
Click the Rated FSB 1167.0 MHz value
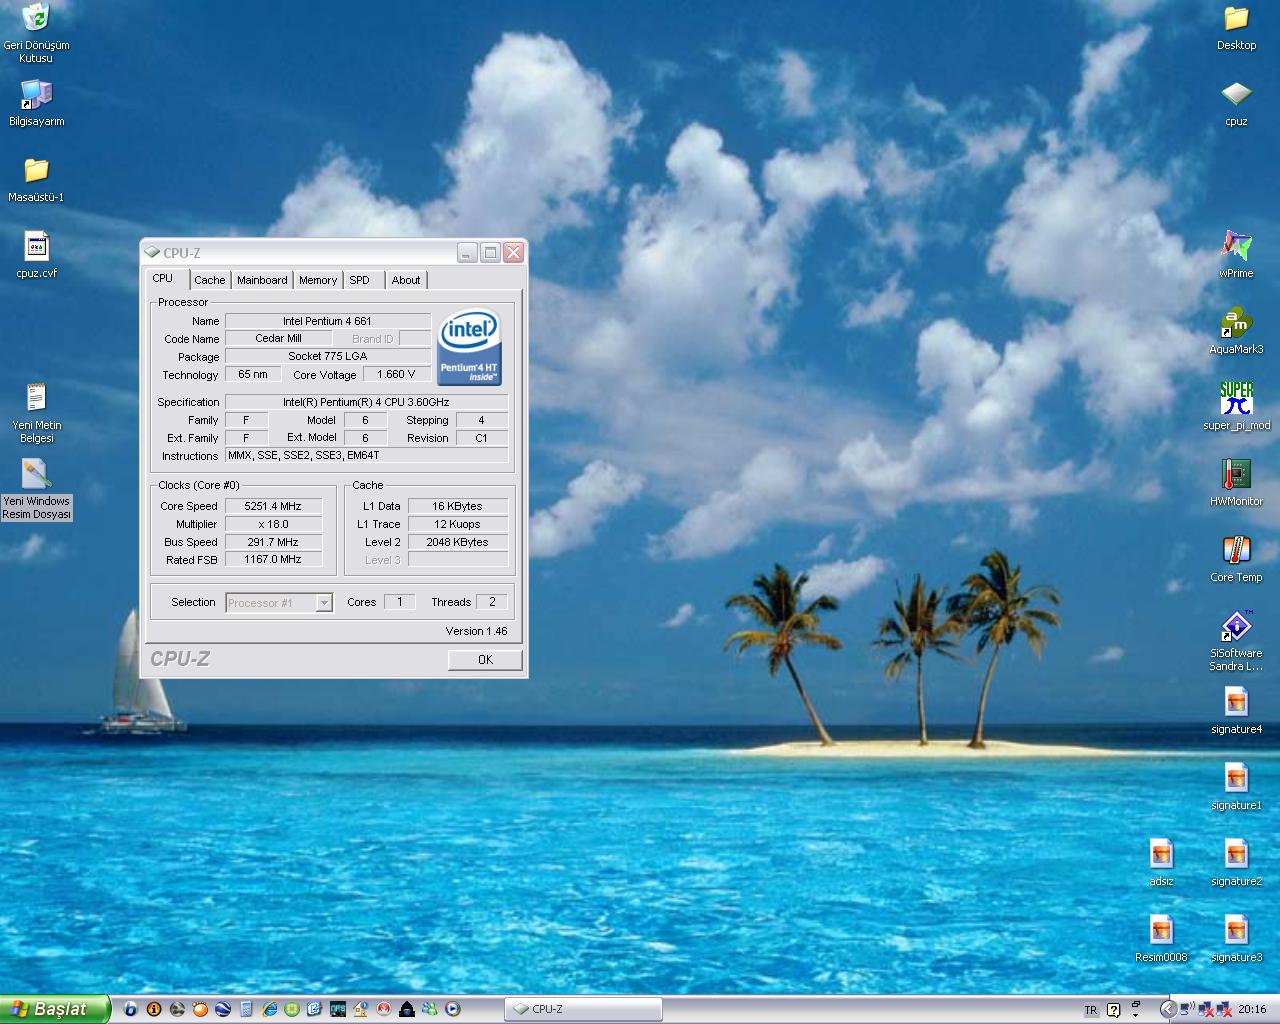(273, 560)
